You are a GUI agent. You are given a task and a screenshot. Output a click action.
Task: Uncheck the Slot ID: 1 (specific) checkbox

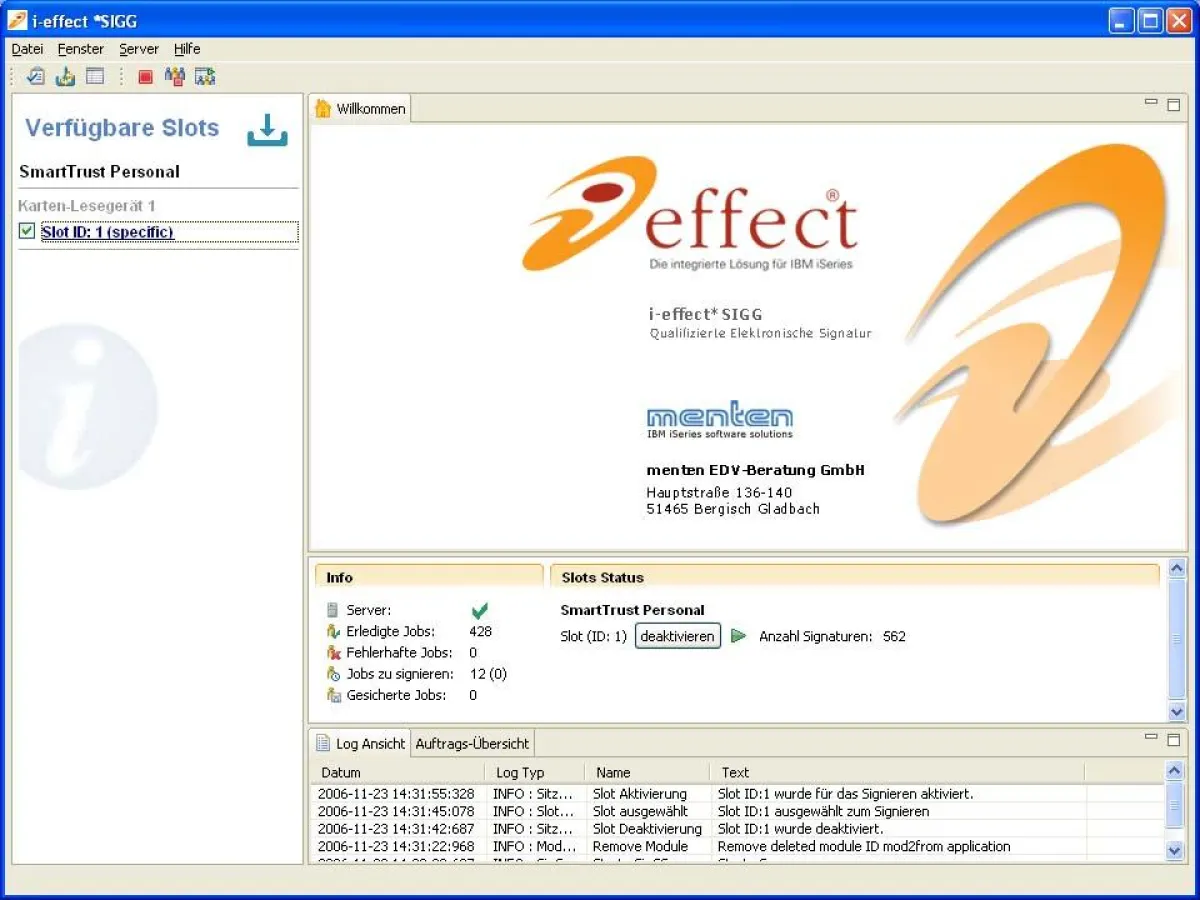[x=26, y=231]
